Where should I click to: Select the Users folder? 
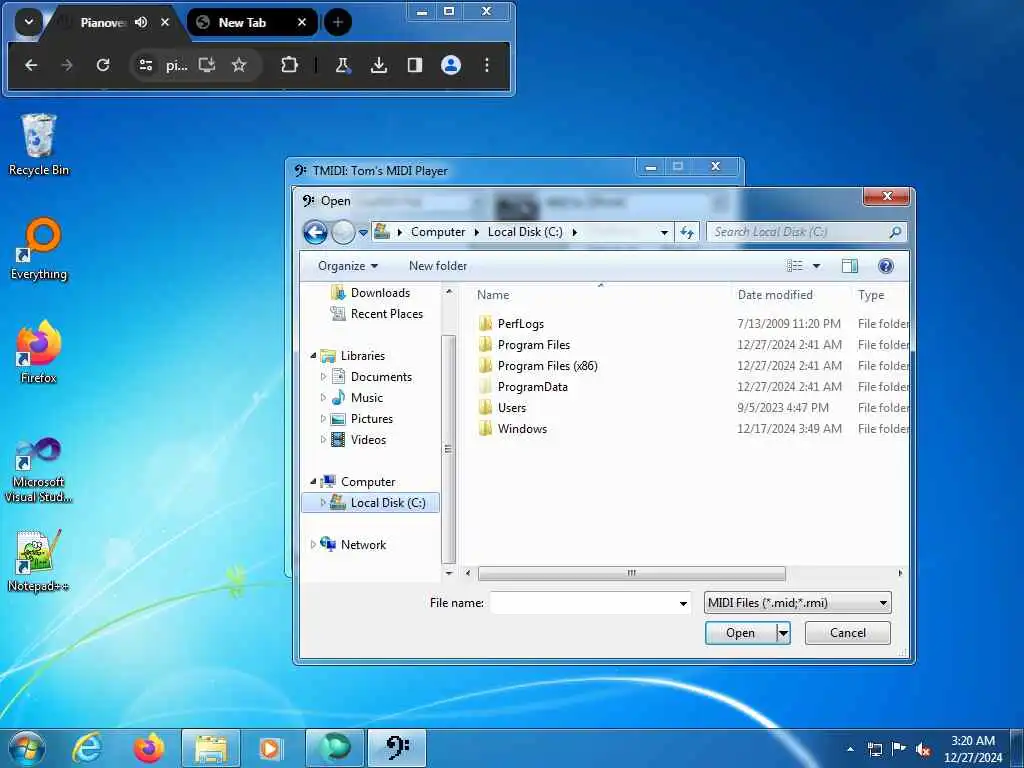511,408
